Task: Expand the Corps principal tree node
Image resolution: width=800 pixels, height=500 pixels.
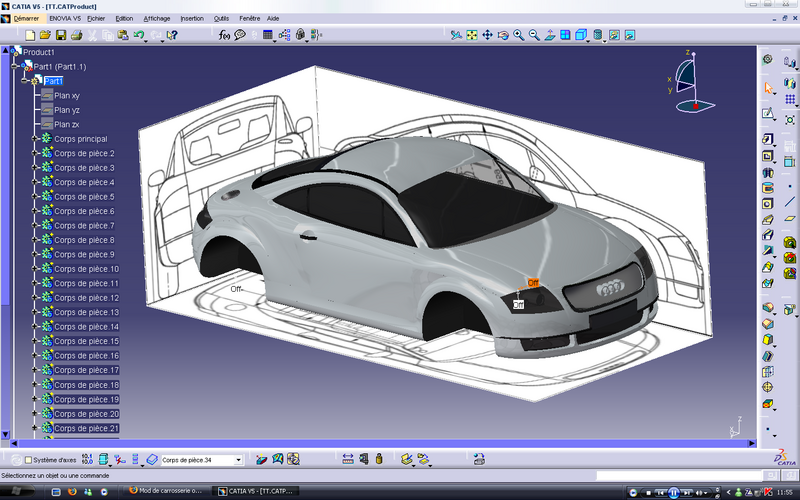Action: click(x=34, y=139)
